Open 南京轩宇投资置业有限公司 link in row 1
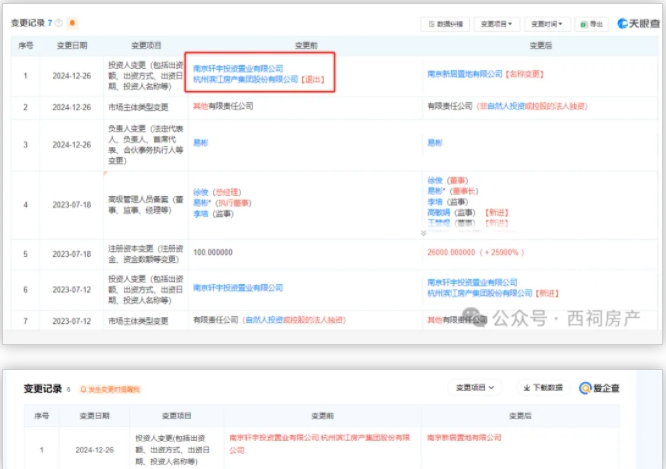This screenshot has width=666, height=469. [238, 68]
